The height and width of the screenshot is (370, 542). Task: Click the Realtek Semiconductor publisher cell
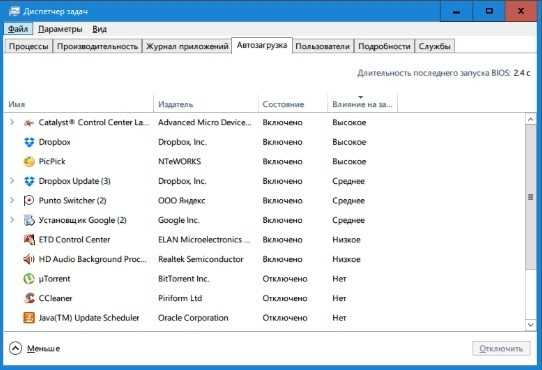point(201,259)
